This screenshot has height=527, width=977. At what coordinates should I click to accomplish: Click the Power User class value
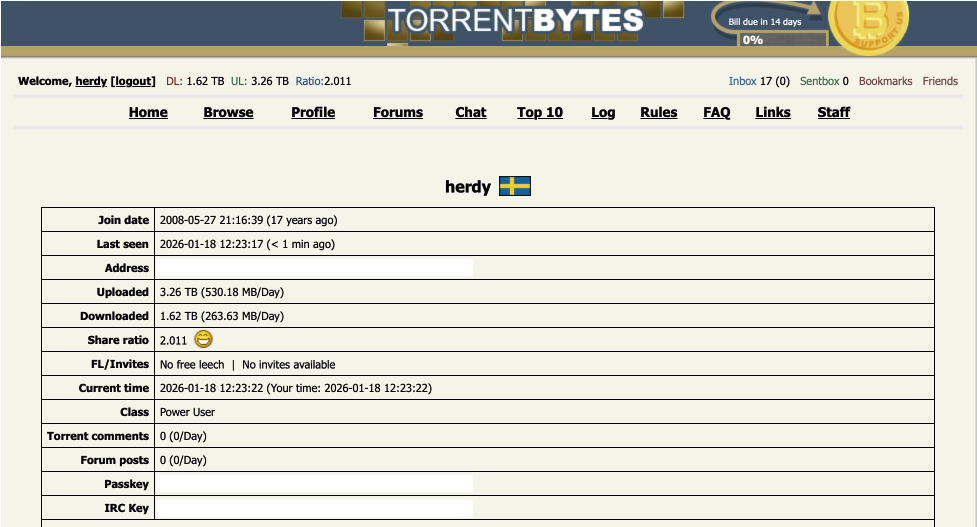pos(188,412)
